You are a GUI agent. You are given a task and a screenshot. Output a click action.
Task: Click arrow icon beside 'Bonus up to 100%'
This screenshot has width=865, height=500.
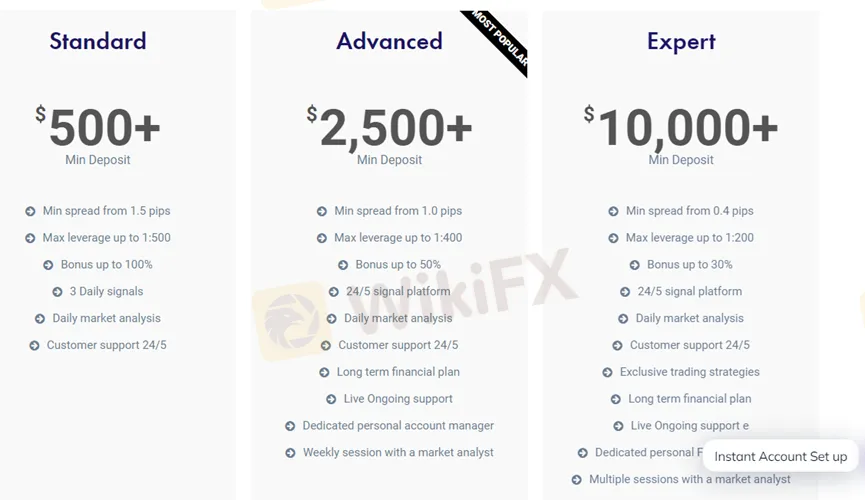click(x=49, y=265)
